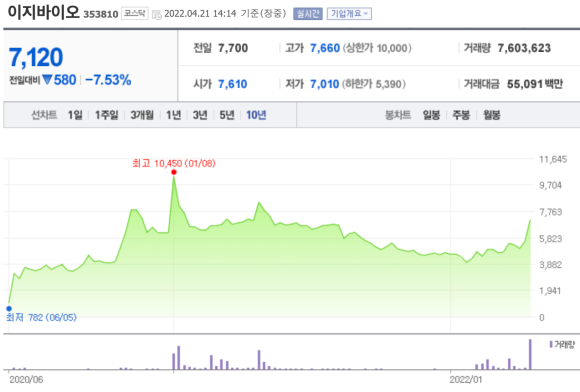Viewport: 580px width, 392px height.
Task: Select the 1일 line chart tab
Action: coord(75,115)
